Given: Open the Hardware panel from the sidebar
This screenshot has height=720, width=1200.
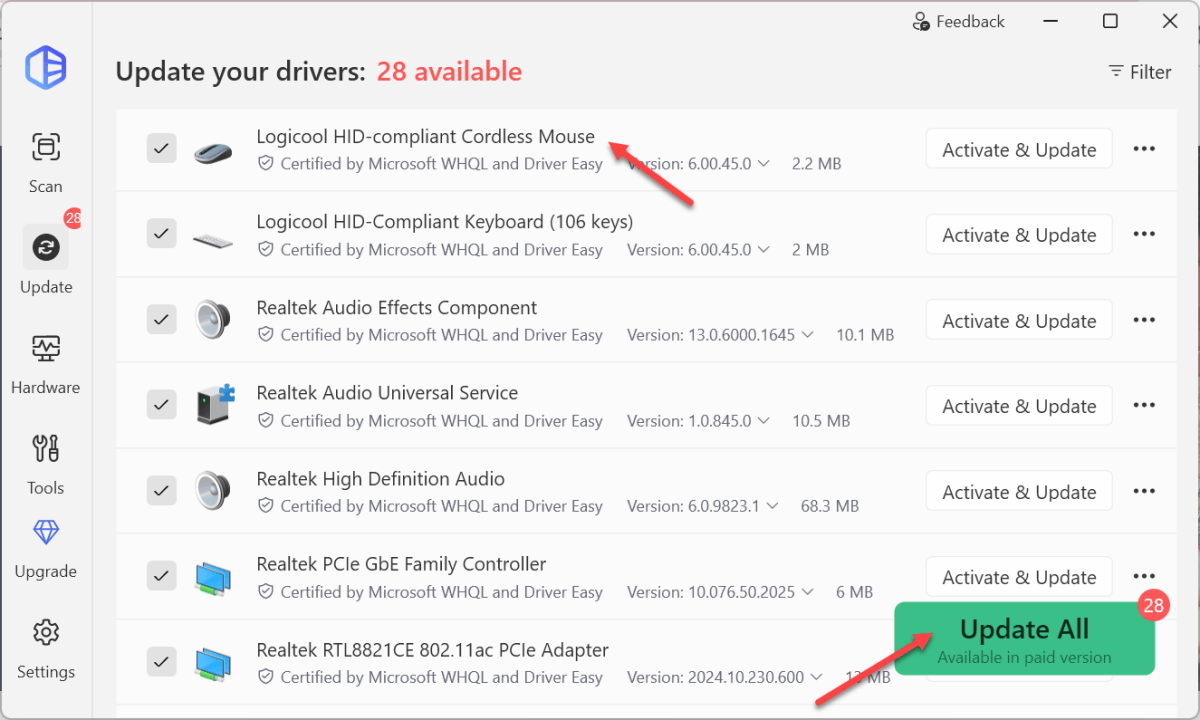Looking at the screenshot, I should click(x=45, y=362).
